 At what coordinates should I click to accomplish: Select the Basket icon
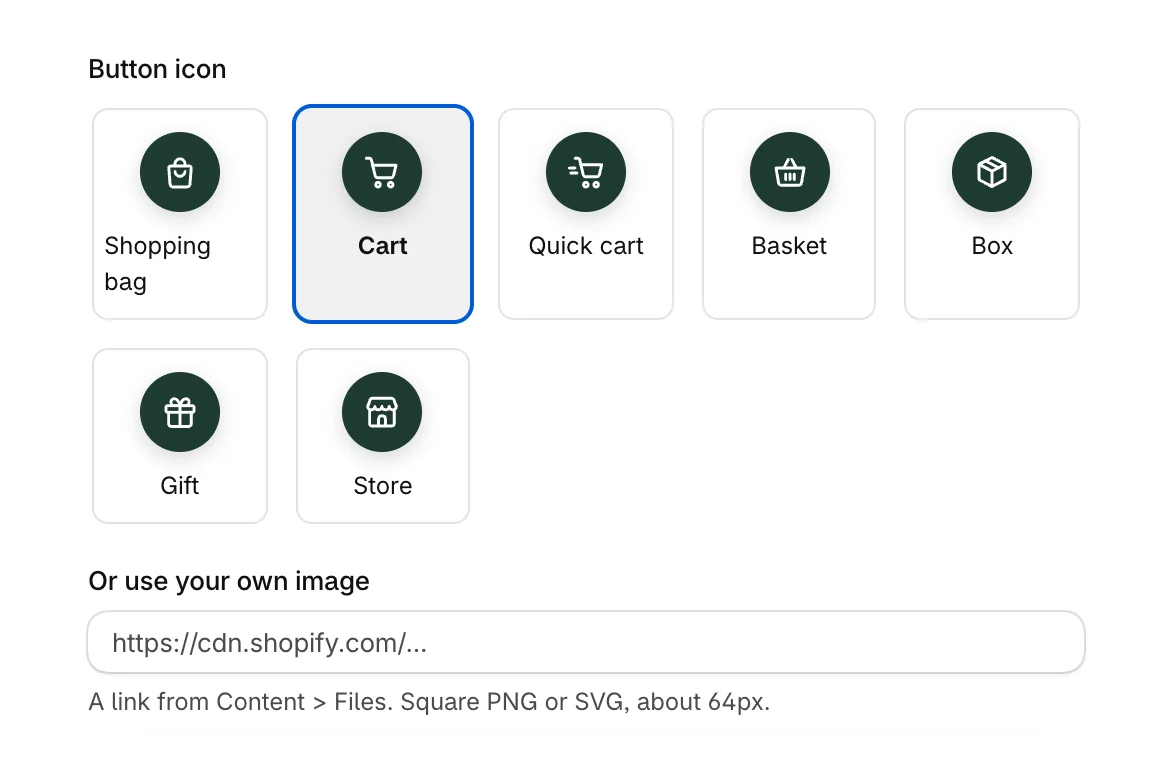coord(789,172)
